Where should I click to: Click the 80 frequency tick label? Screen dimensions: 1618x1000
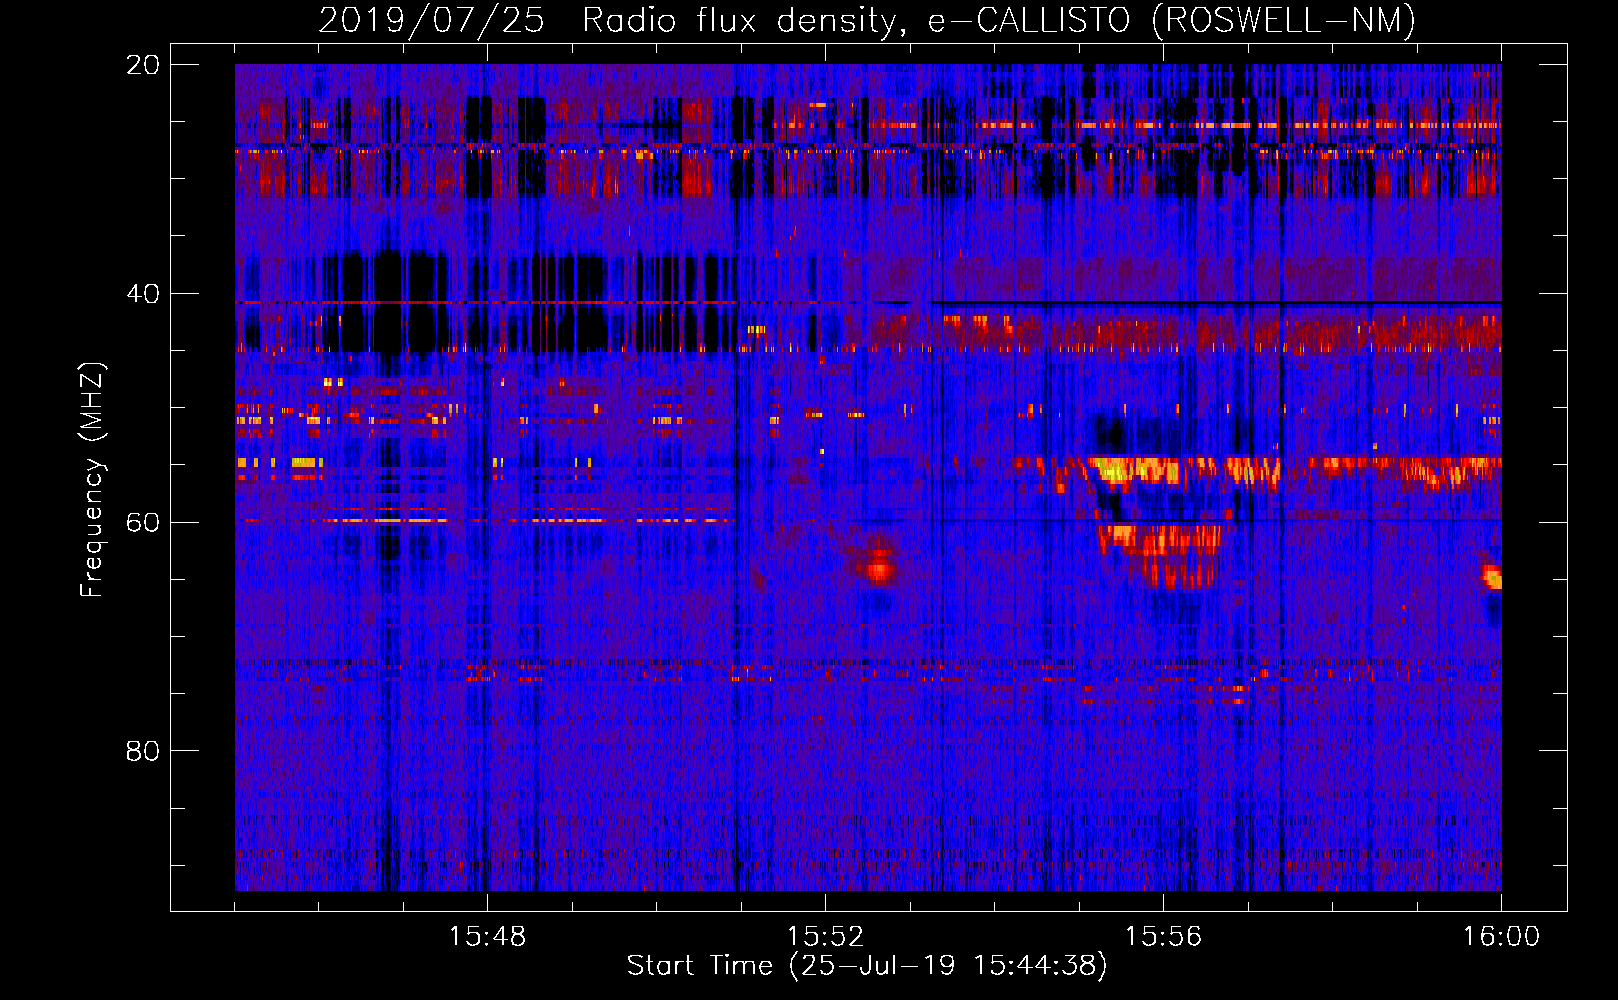(x=143, y=751)
